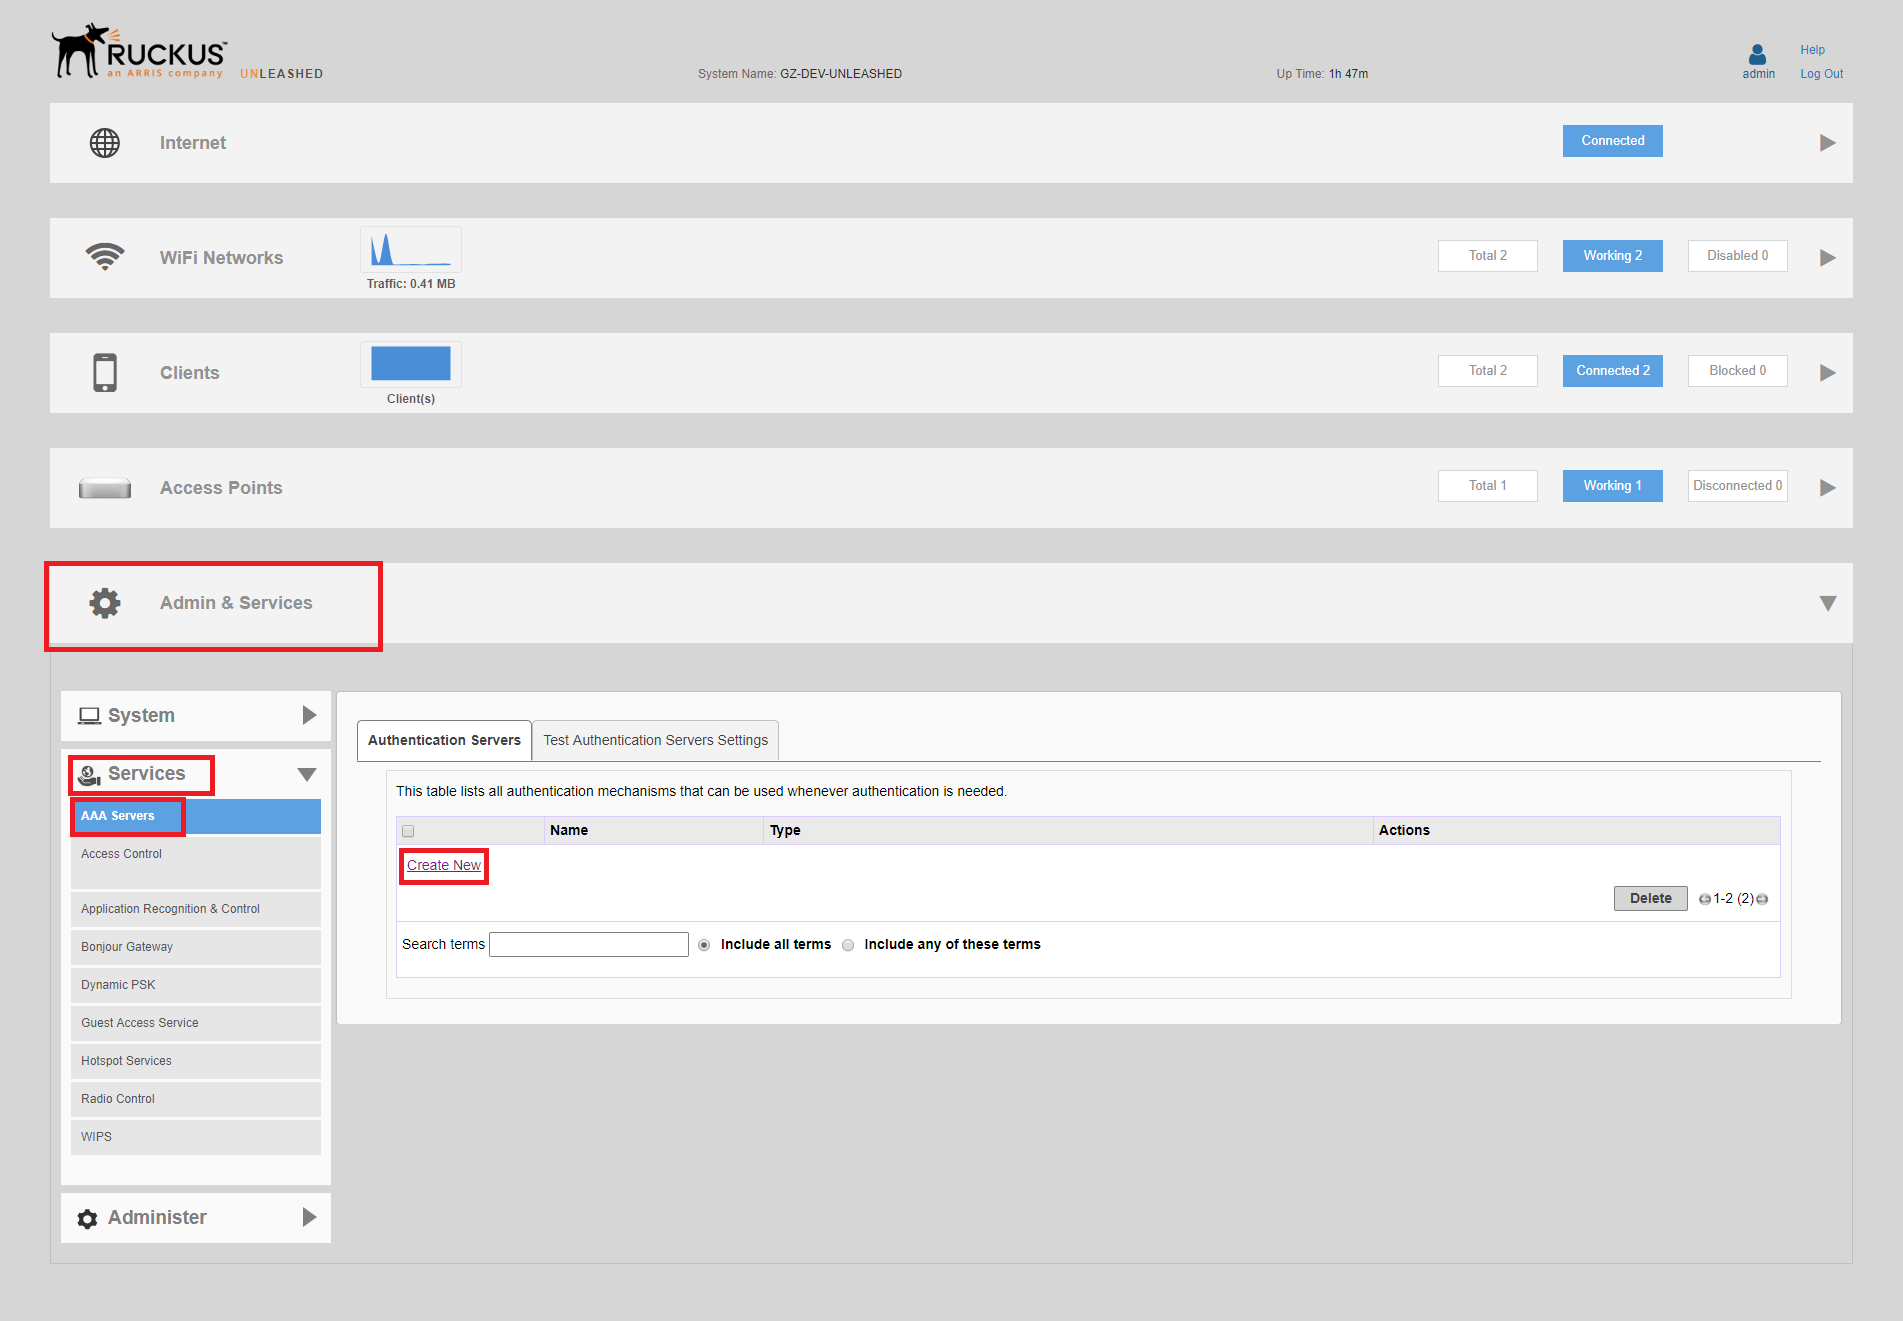1903x1321 pixels.
Task: Click Clients Total 2 button
Action: click(x=1488, y=371)
